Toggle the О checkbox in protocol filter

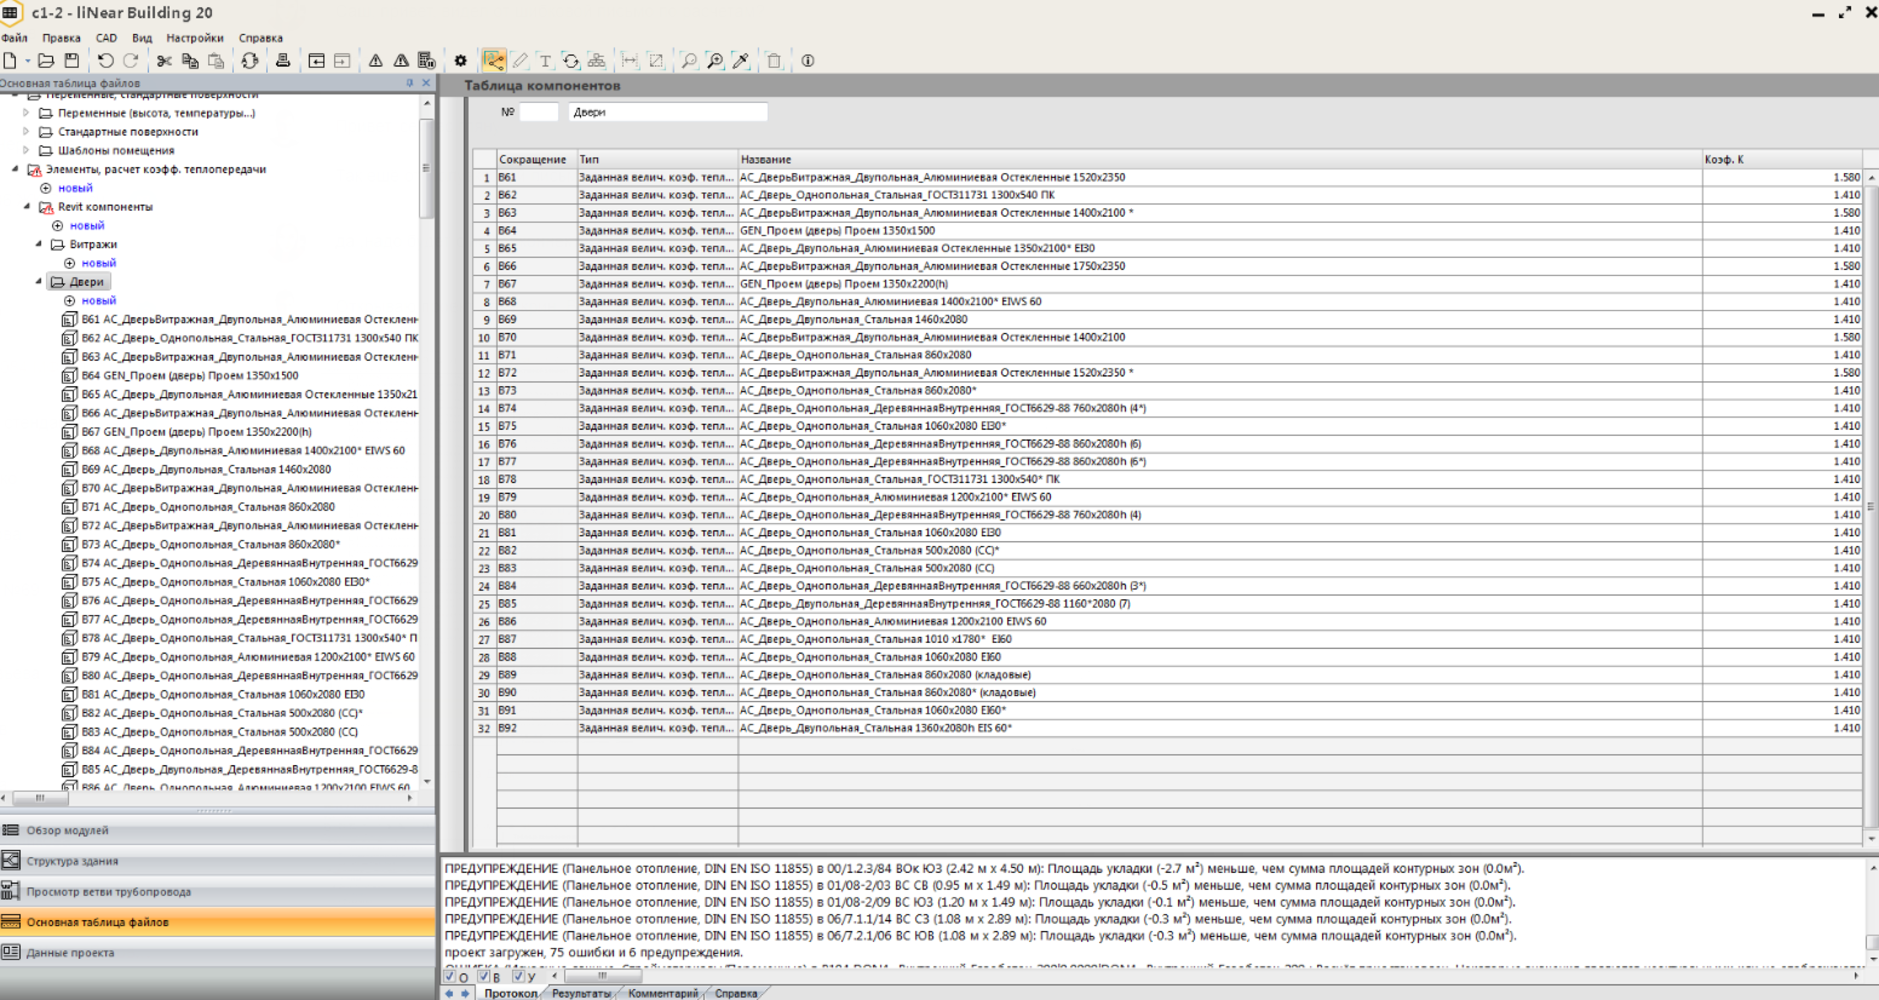click(x=450, y=977)
